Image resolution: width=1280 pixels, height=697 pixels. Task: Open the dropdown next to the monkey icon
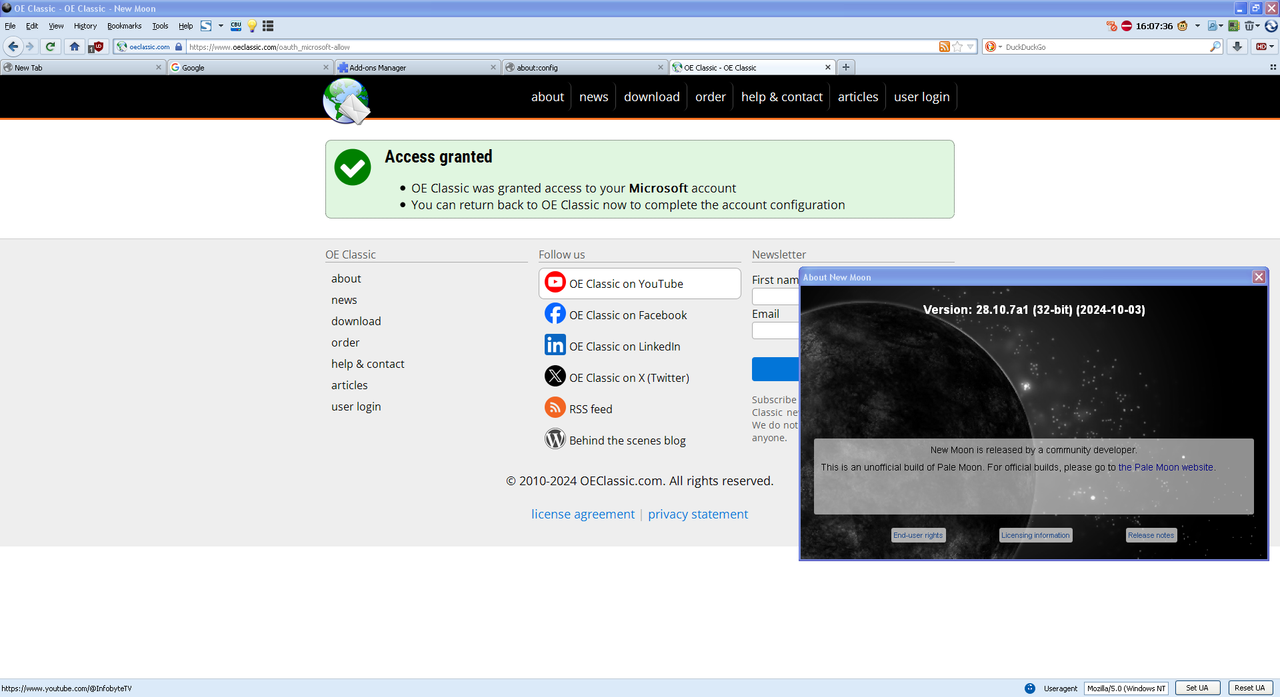tap(1197, 26)
